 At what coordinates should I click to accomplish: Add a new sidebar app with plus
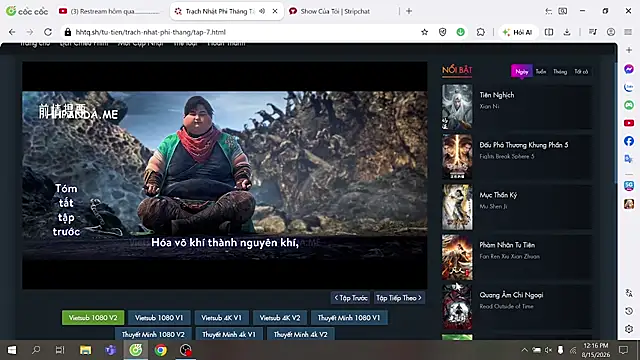629,50
